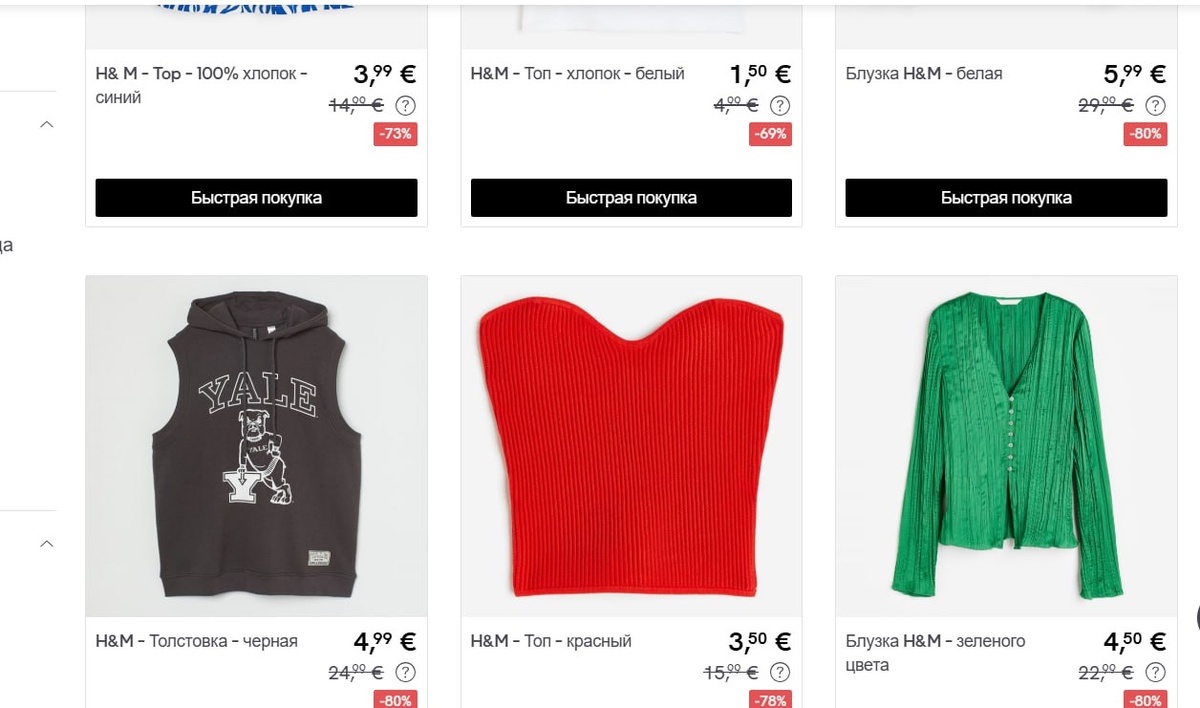Quick-buy the white H&M blouse
This screenshot has width=1200, height=708.
(x=1006, y=198)
